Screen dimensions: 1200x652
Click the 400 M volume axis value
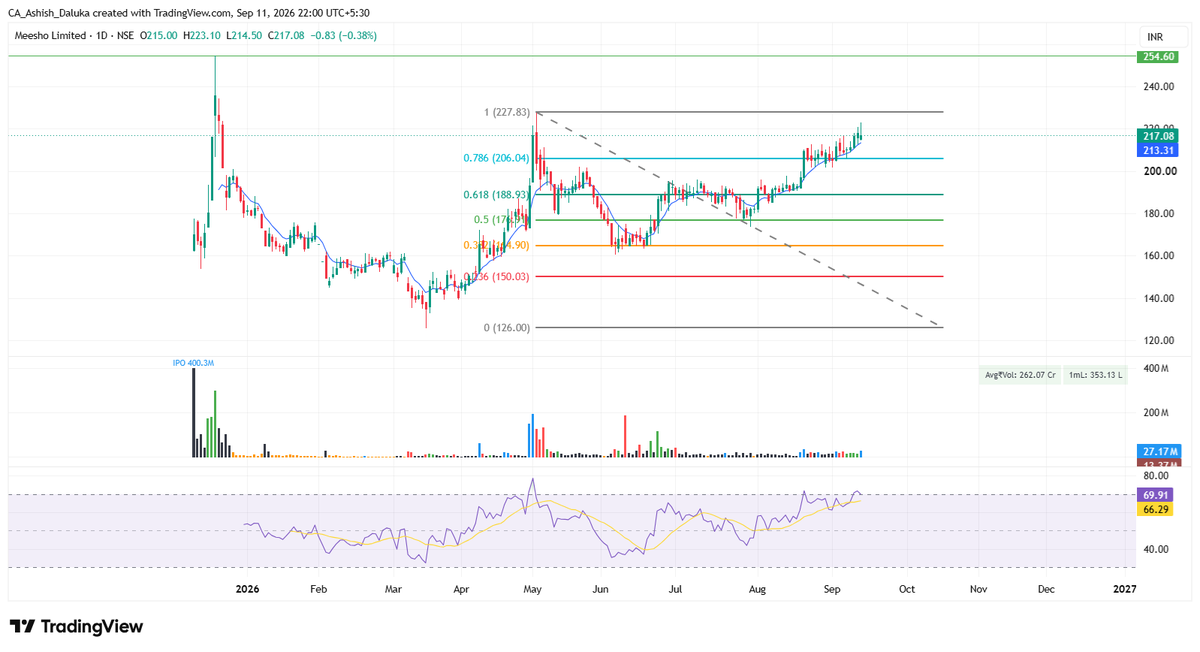1158,370
